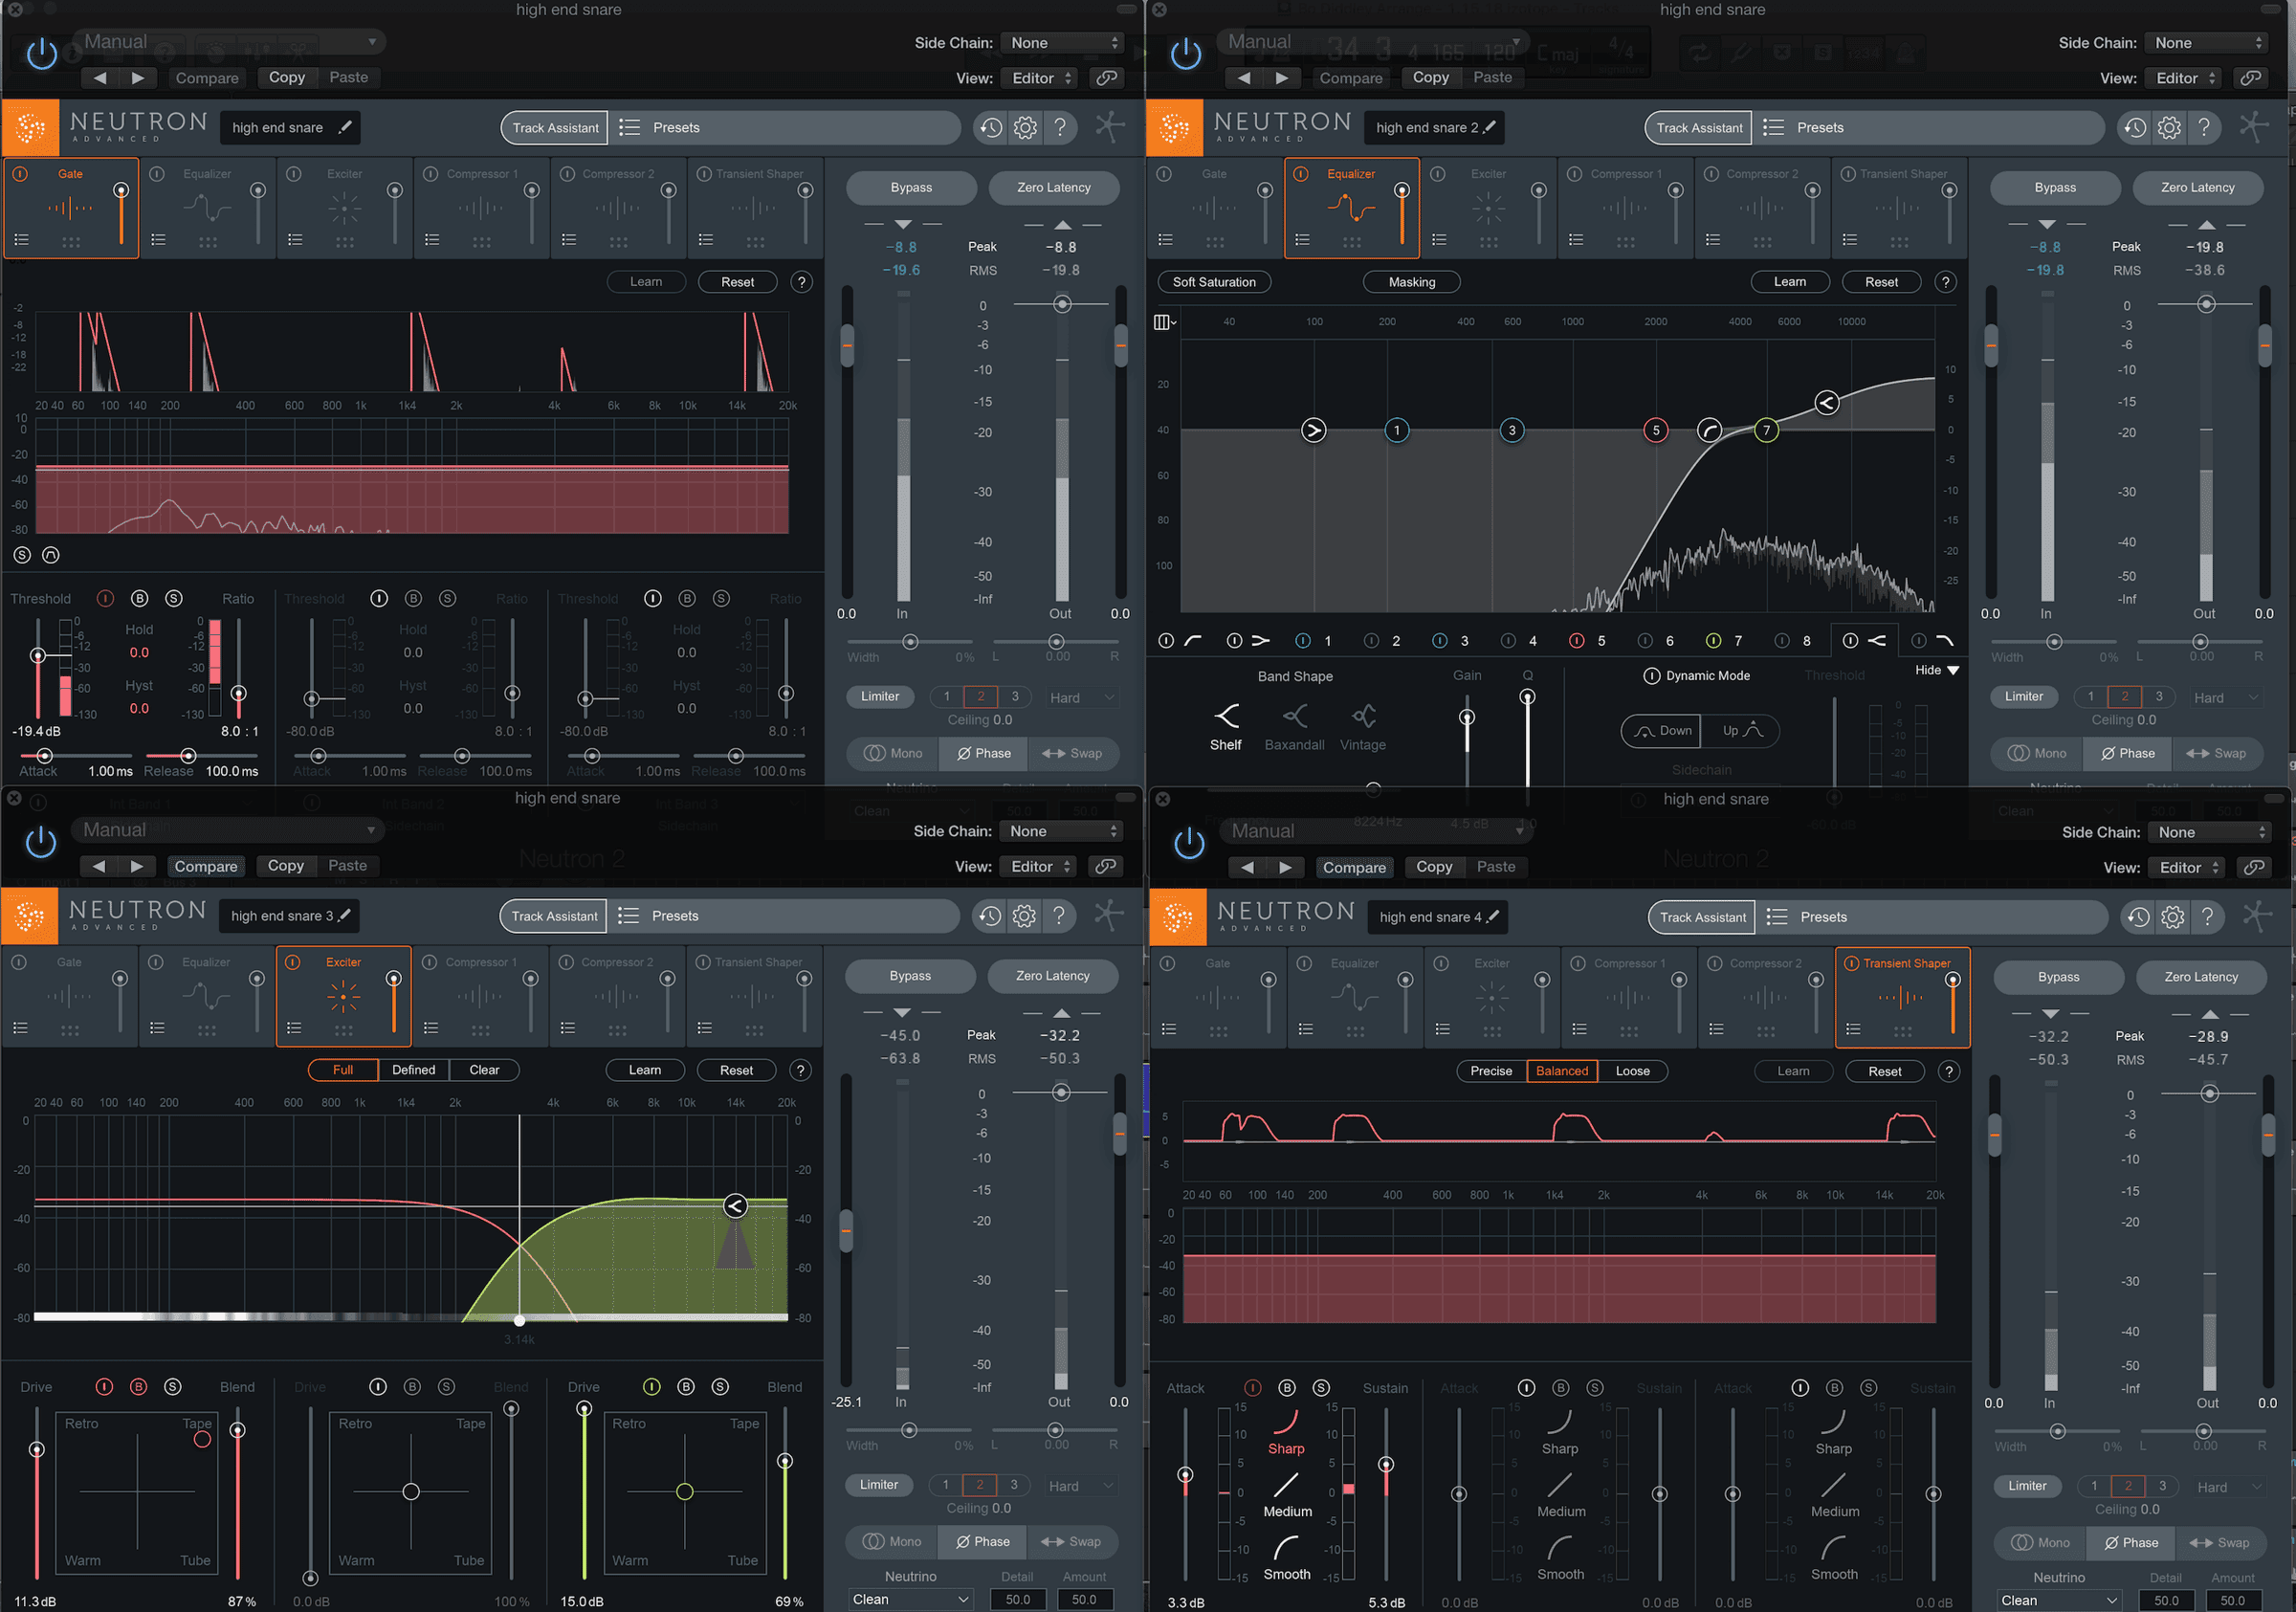2296x1612 pixels.
Task: Open Neutrino Clean dropdown in high end snare 3
Action: (x=910, y=1600)
